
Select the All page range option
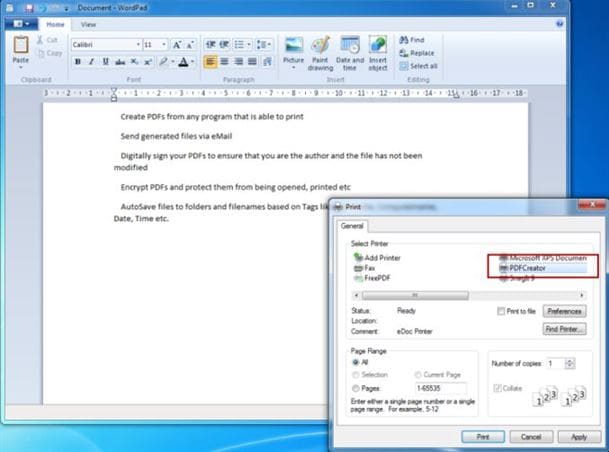(x=355, y=362)
